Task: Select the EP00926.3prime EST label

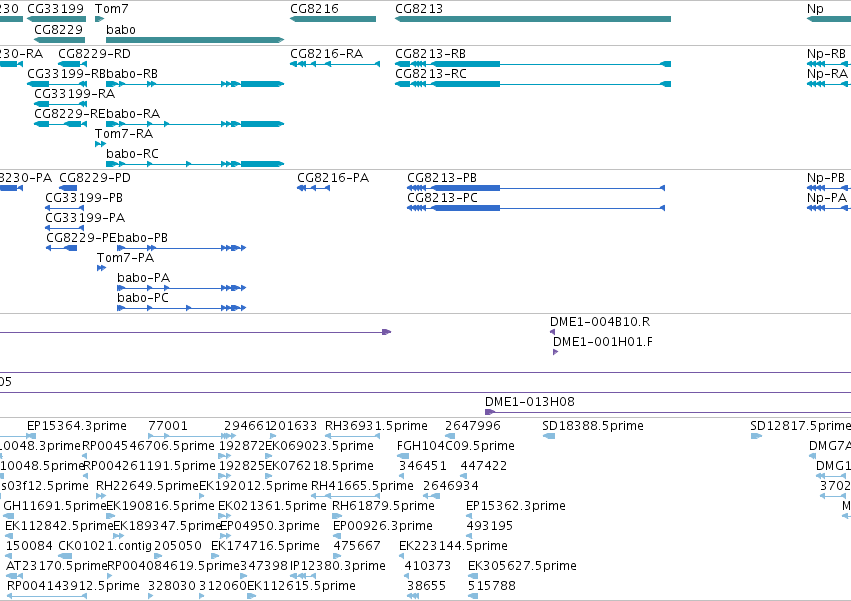Action: pyautogui.click(x=383, y=526)
